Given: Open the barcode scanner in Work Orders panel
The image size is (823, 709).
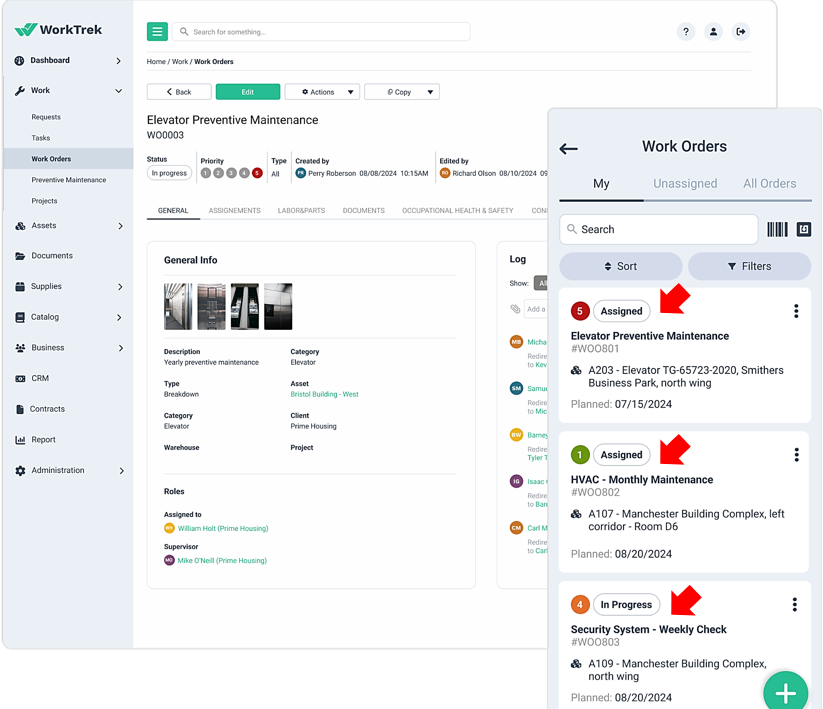Looking at the screenshot, I should 778,229.
